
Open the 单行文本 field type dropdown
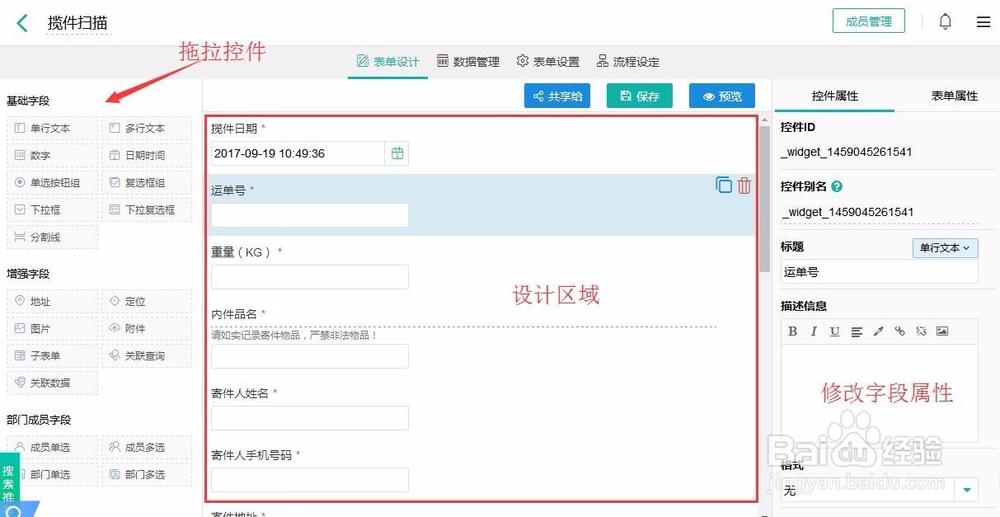pos(945,248)
